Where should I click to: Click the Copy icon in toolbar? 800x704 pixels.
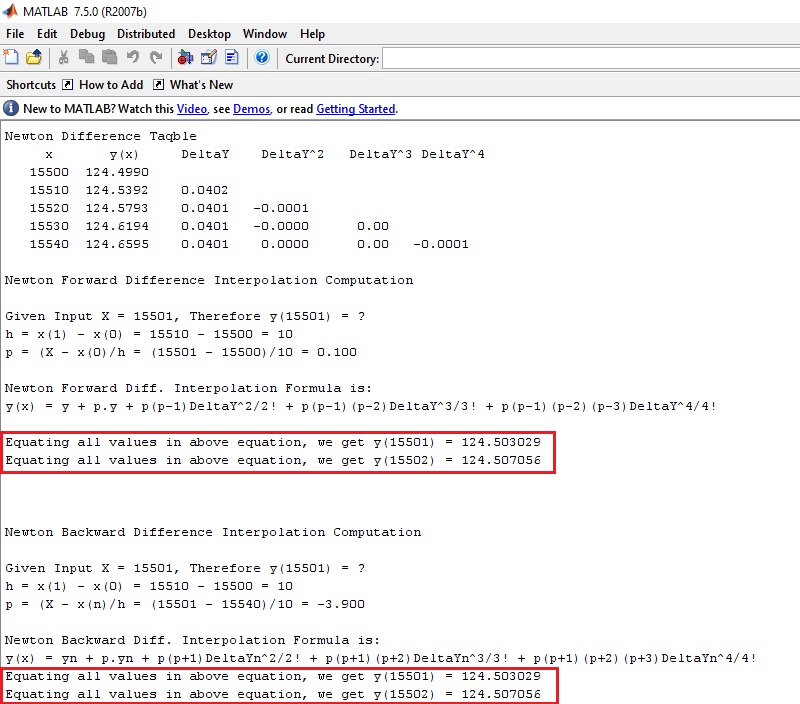(87, 58)
